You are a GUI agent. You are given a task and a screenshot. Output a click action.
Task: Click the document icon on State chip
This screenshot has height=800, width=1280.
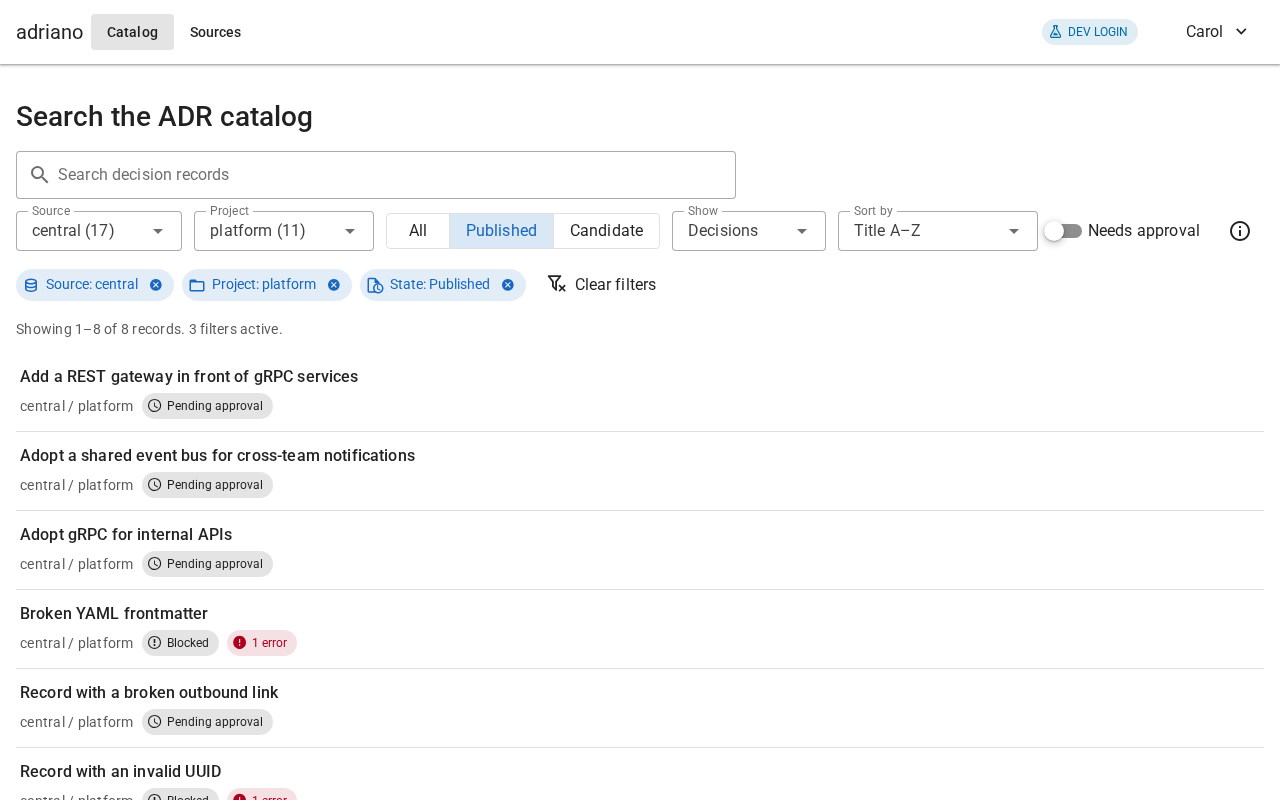pyautogui.click(x=375, y=285)
